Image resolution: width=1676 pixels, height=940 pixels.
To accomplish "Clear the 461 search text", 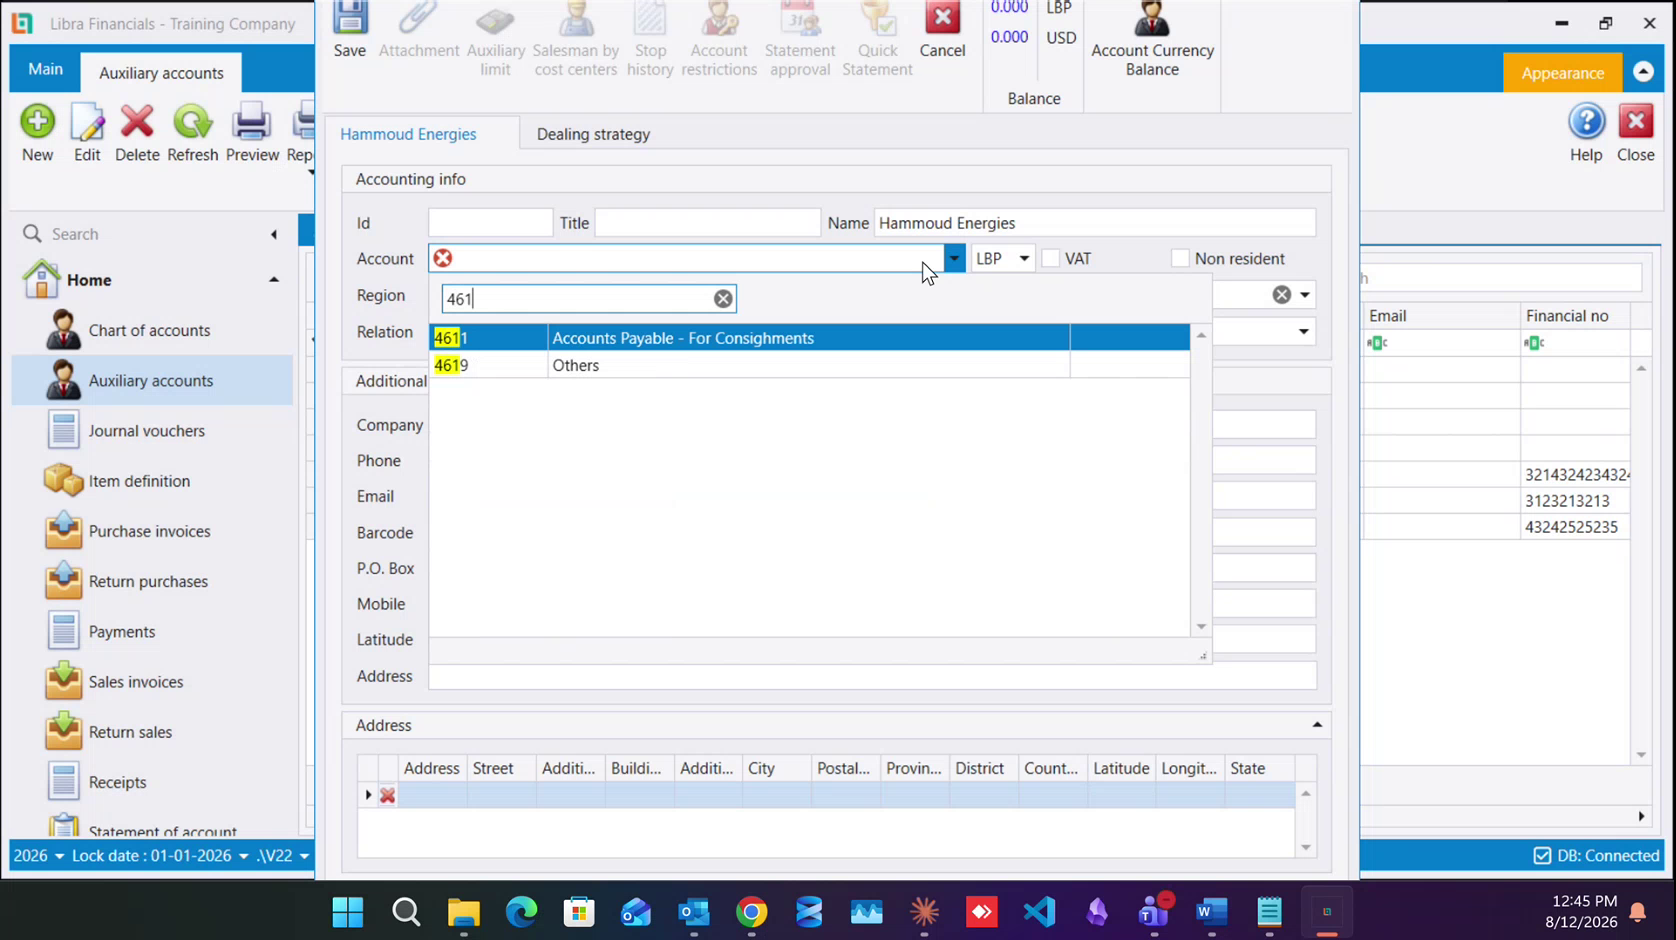I will coord(723,299).
